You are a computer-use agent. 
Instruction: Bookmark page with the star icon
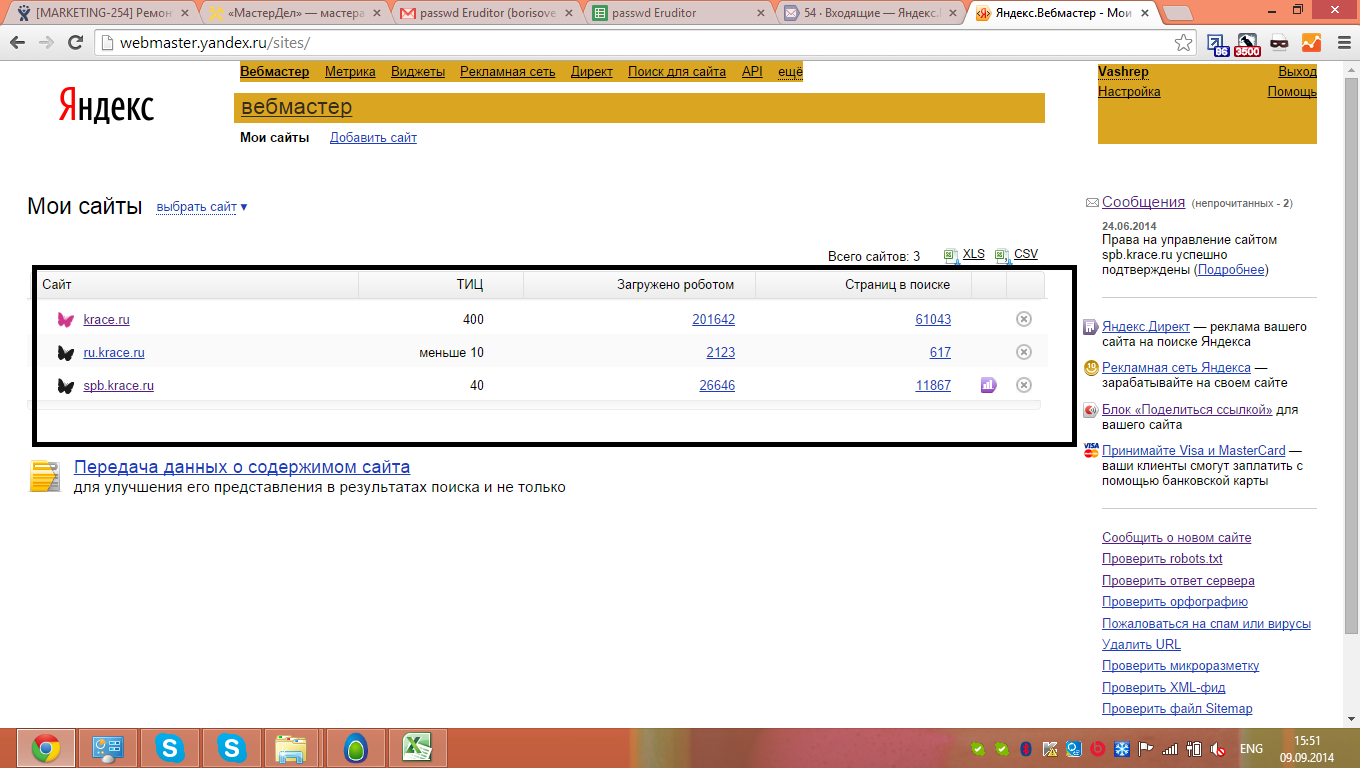(x=1184, y=43)
